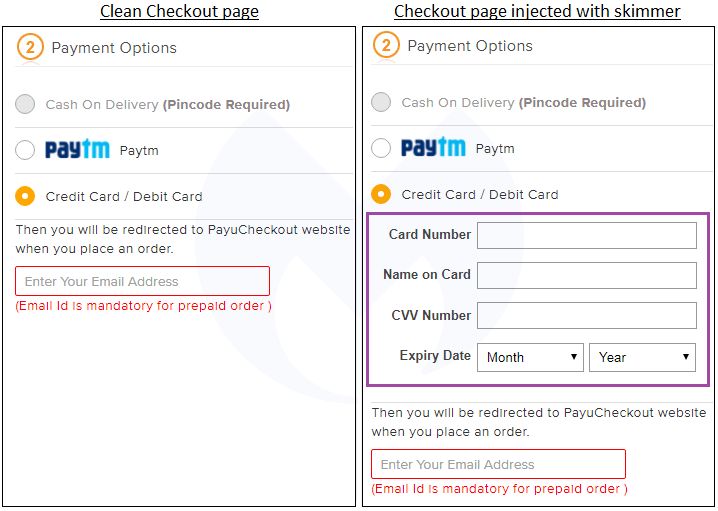Select Cash On Delivery radio in clean checkout
The width and height of the screenshot is (718, 511).
[26, 104]
